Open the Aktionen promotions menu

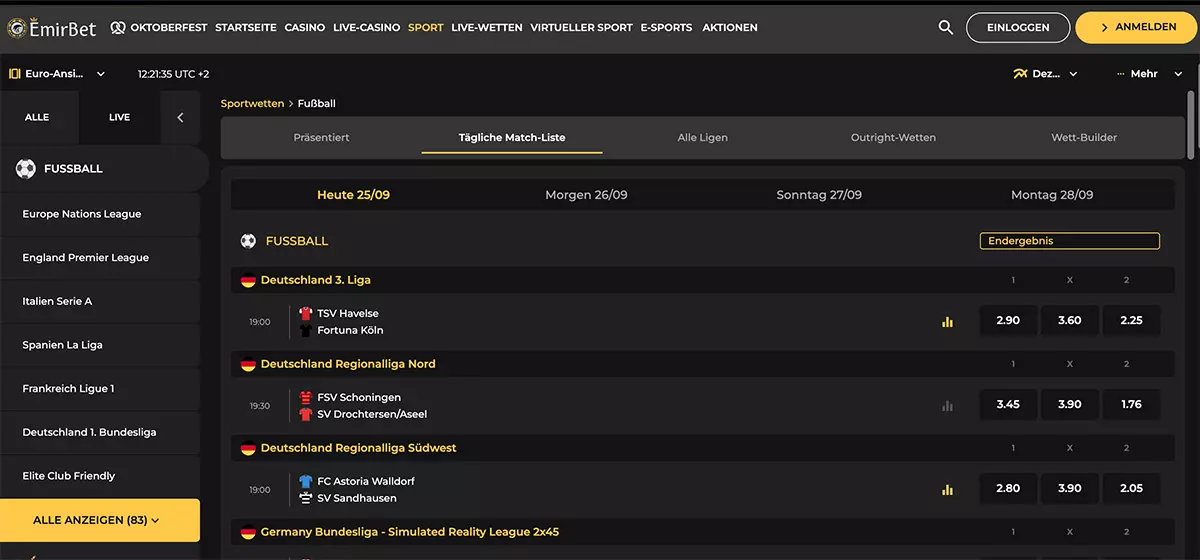pos(730,28)
